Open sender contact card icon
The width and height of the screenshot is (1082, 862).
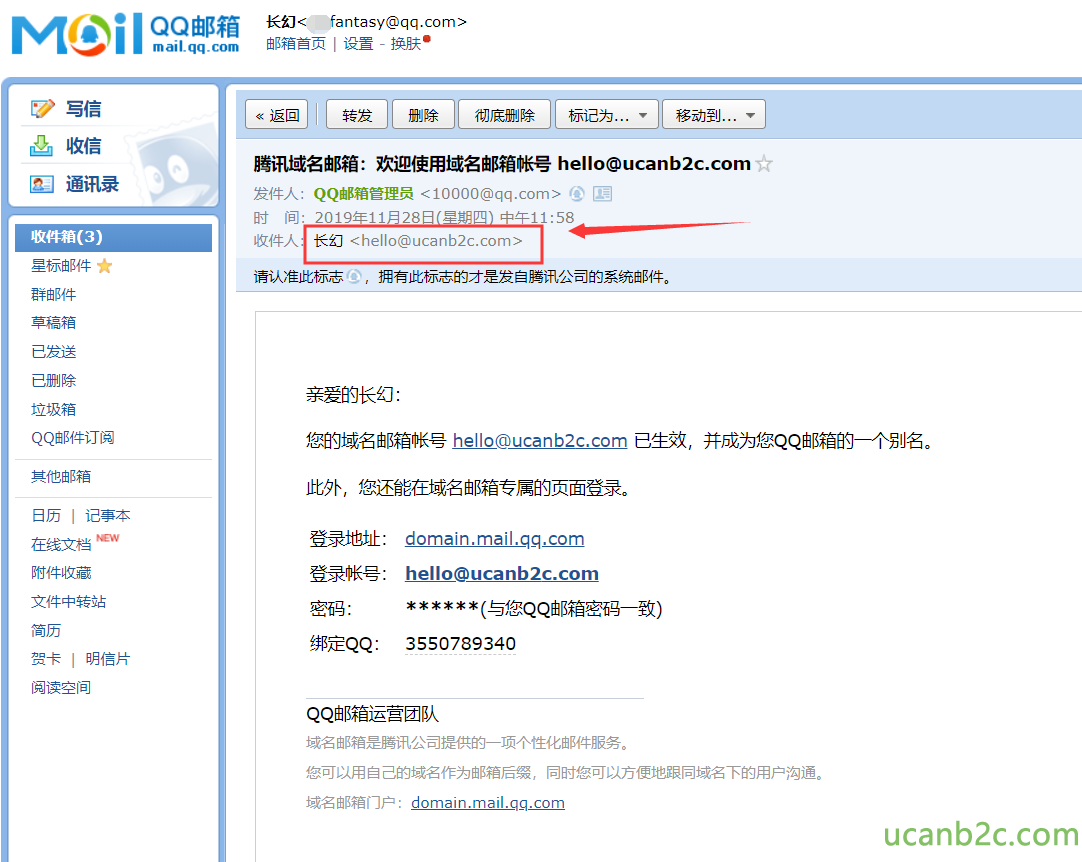(x=602, y=194)
